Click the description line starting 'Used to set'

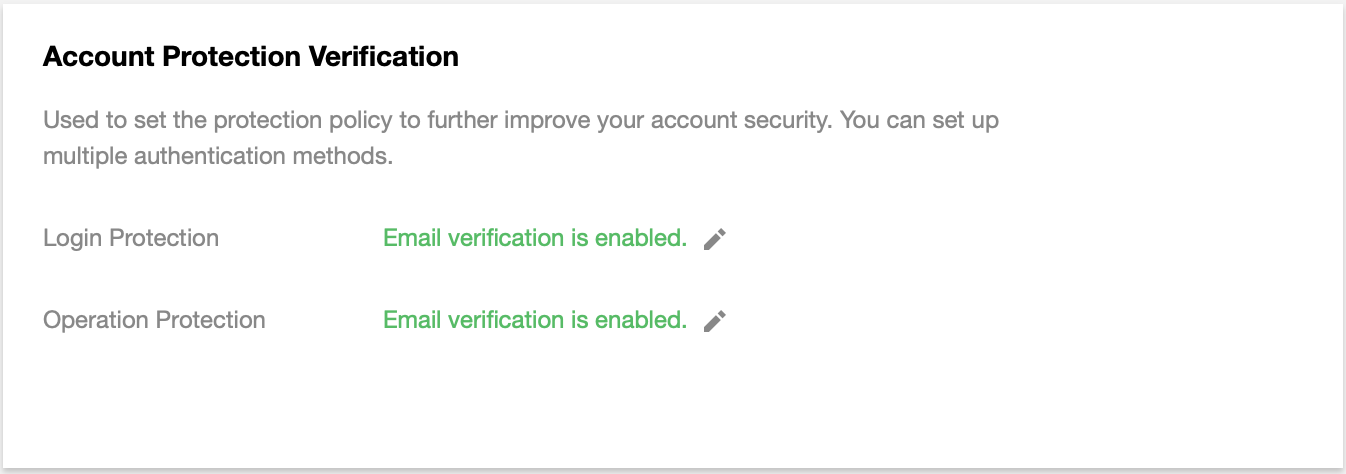521,121
